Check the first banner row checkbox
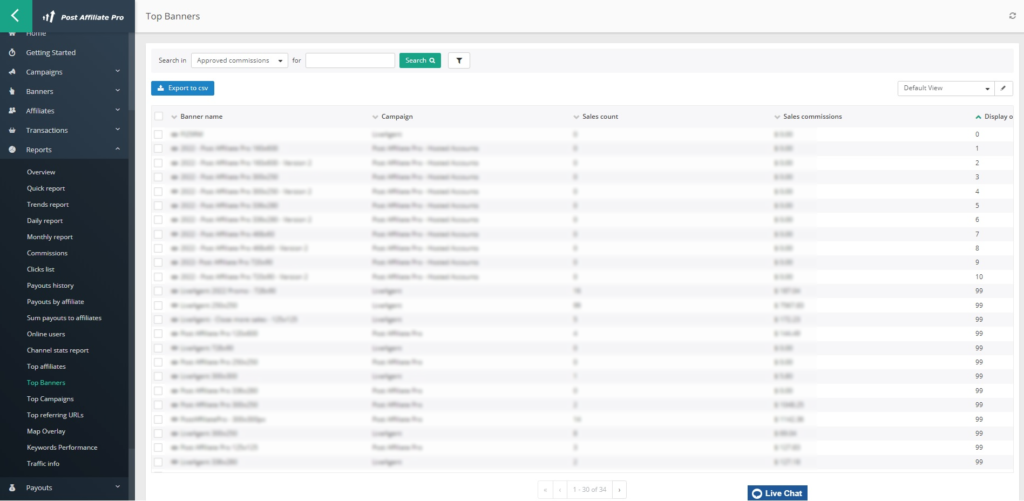Viewport: 1024px width, 501px height. pyautogui.click(x=159, y=133)
